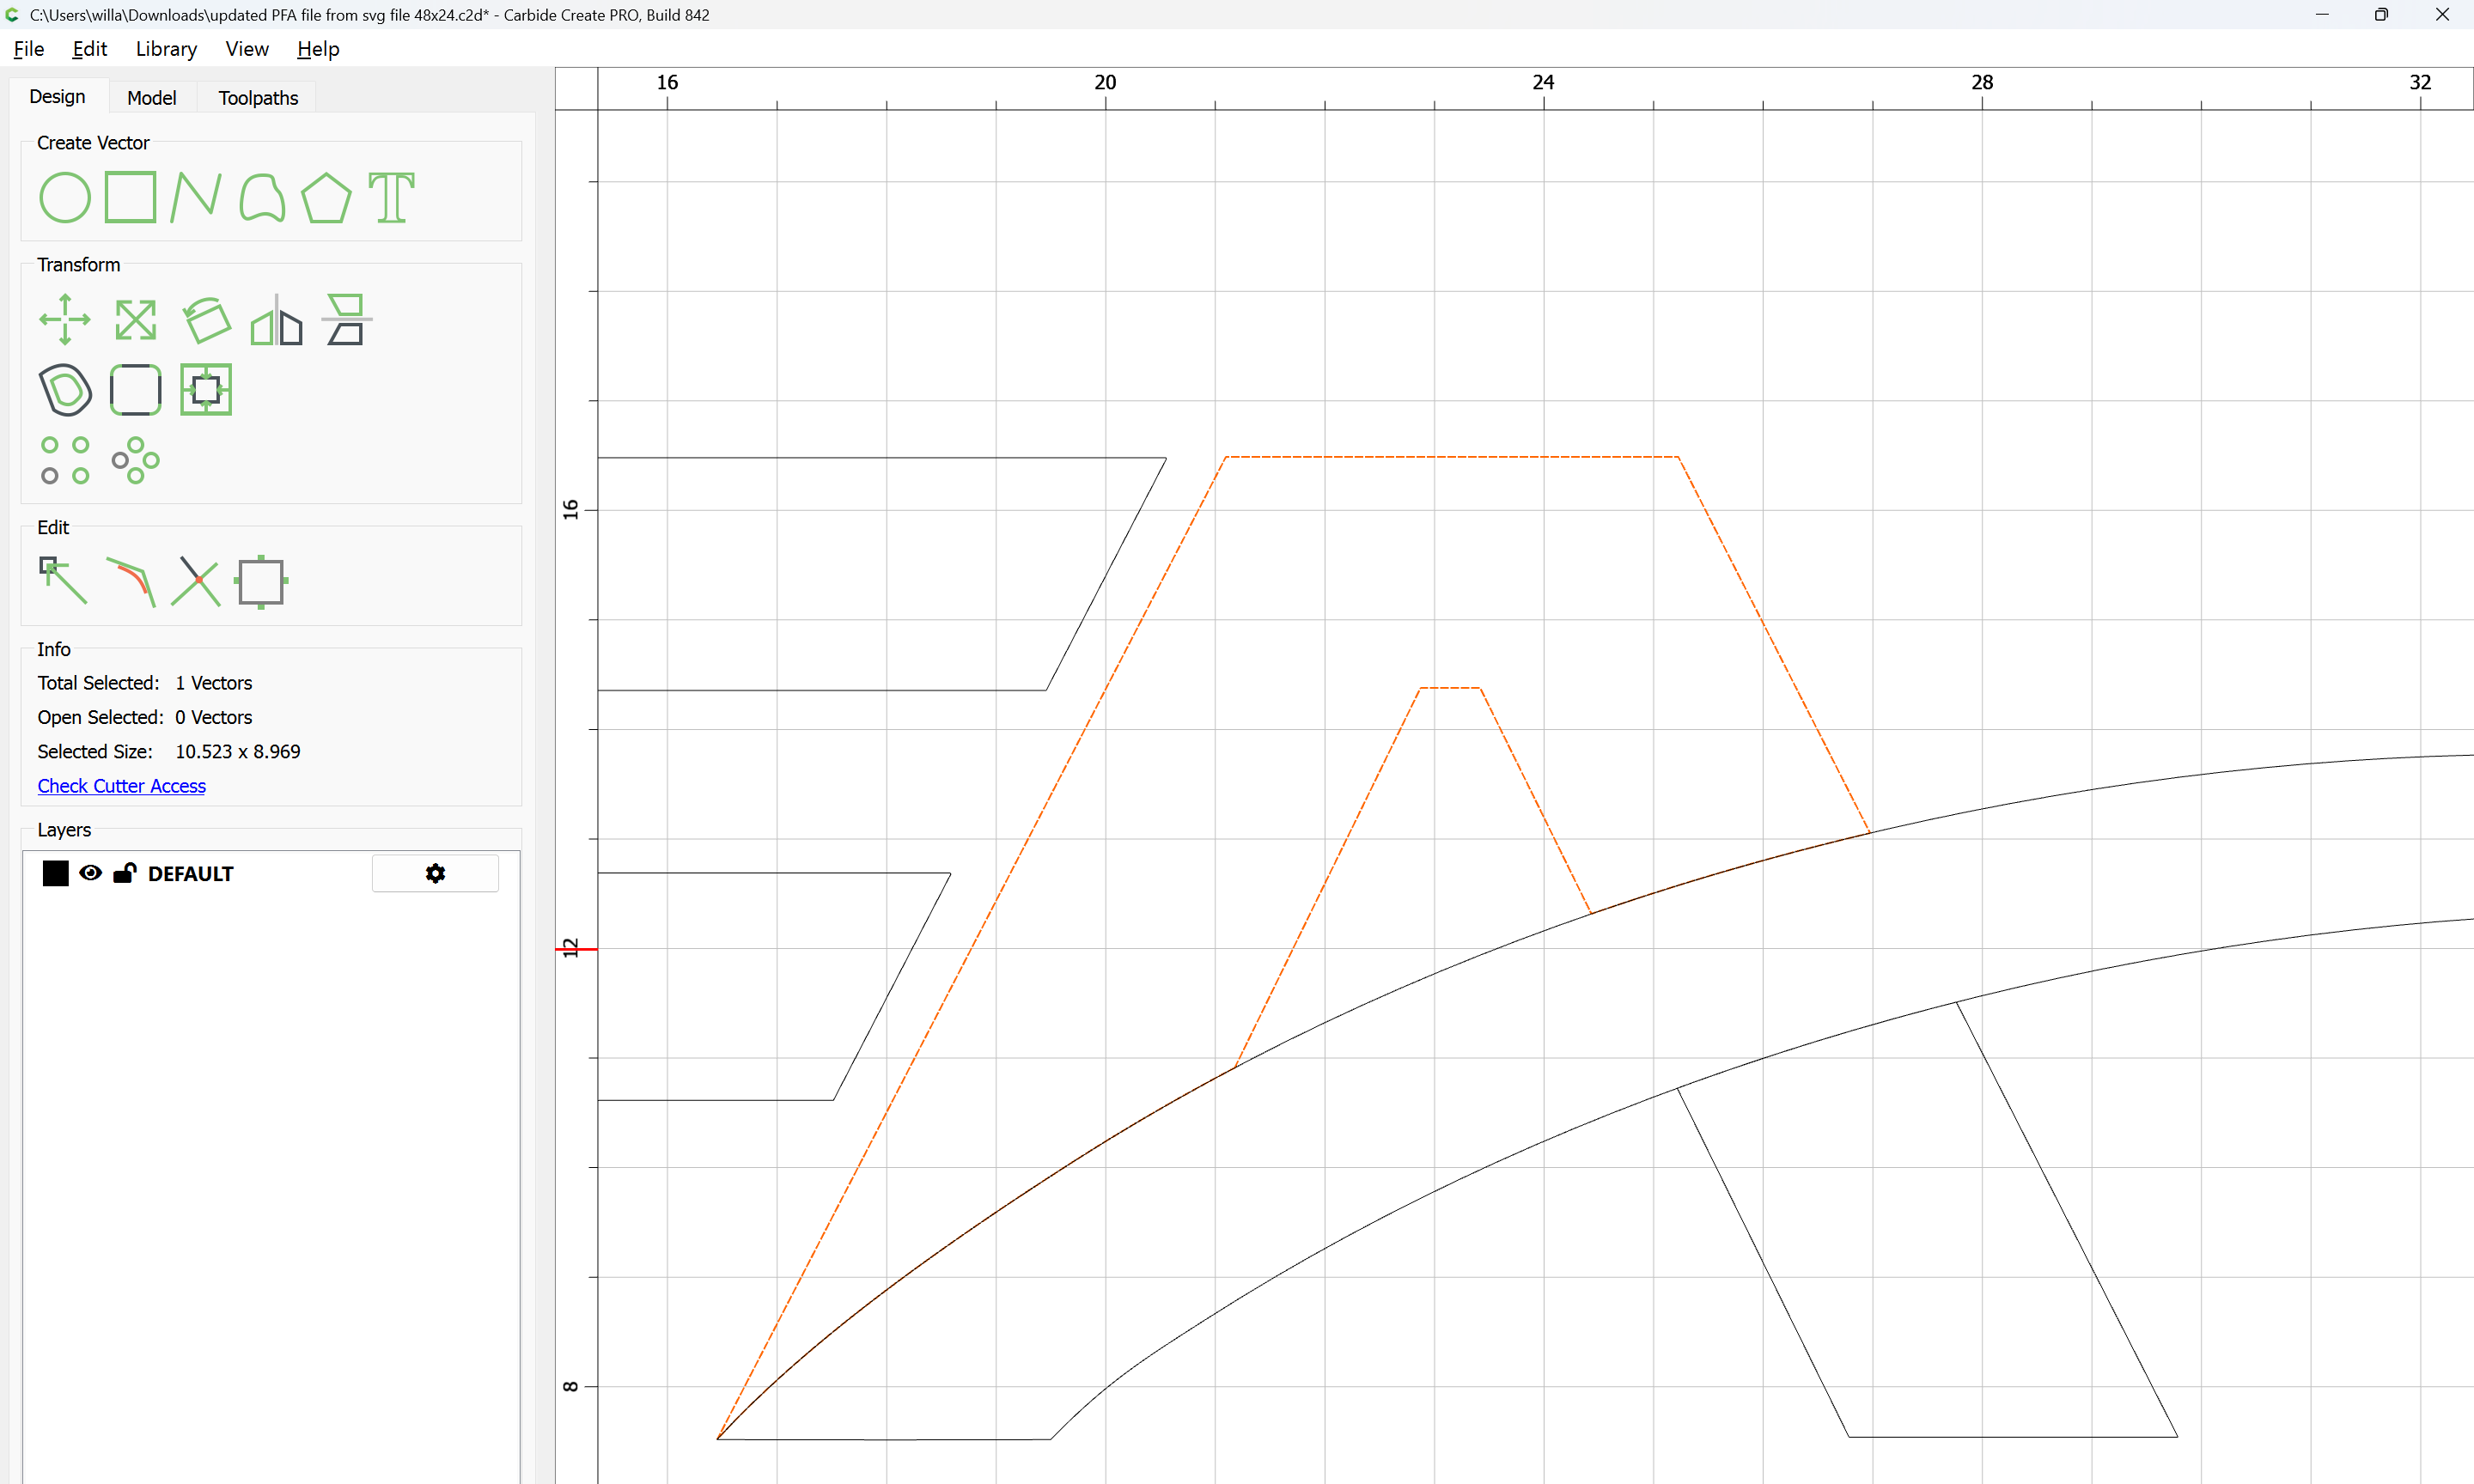Choose the Create Polygon pentagon tool
The height and width of the screenshot is (1484, 2474).
point(326,197)
